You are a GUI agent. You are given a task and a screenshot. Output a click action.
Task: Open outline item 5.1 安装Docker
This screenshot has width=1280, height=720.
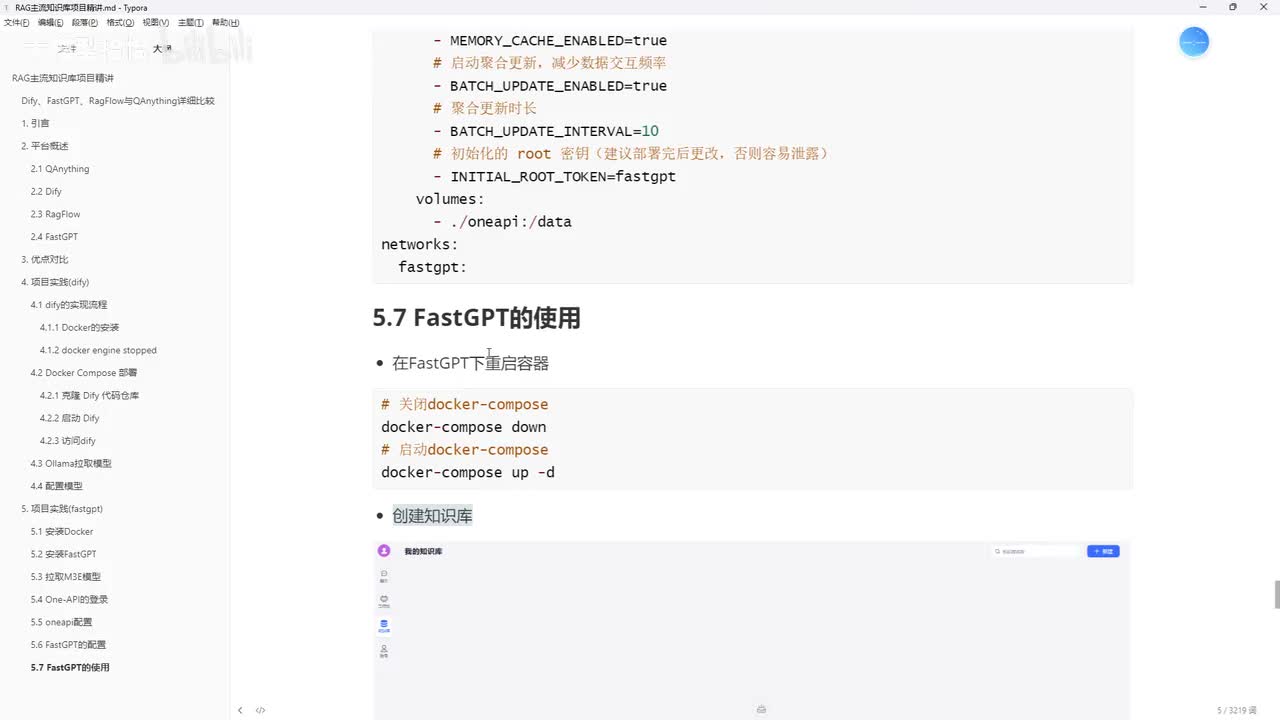click(62, 531)
